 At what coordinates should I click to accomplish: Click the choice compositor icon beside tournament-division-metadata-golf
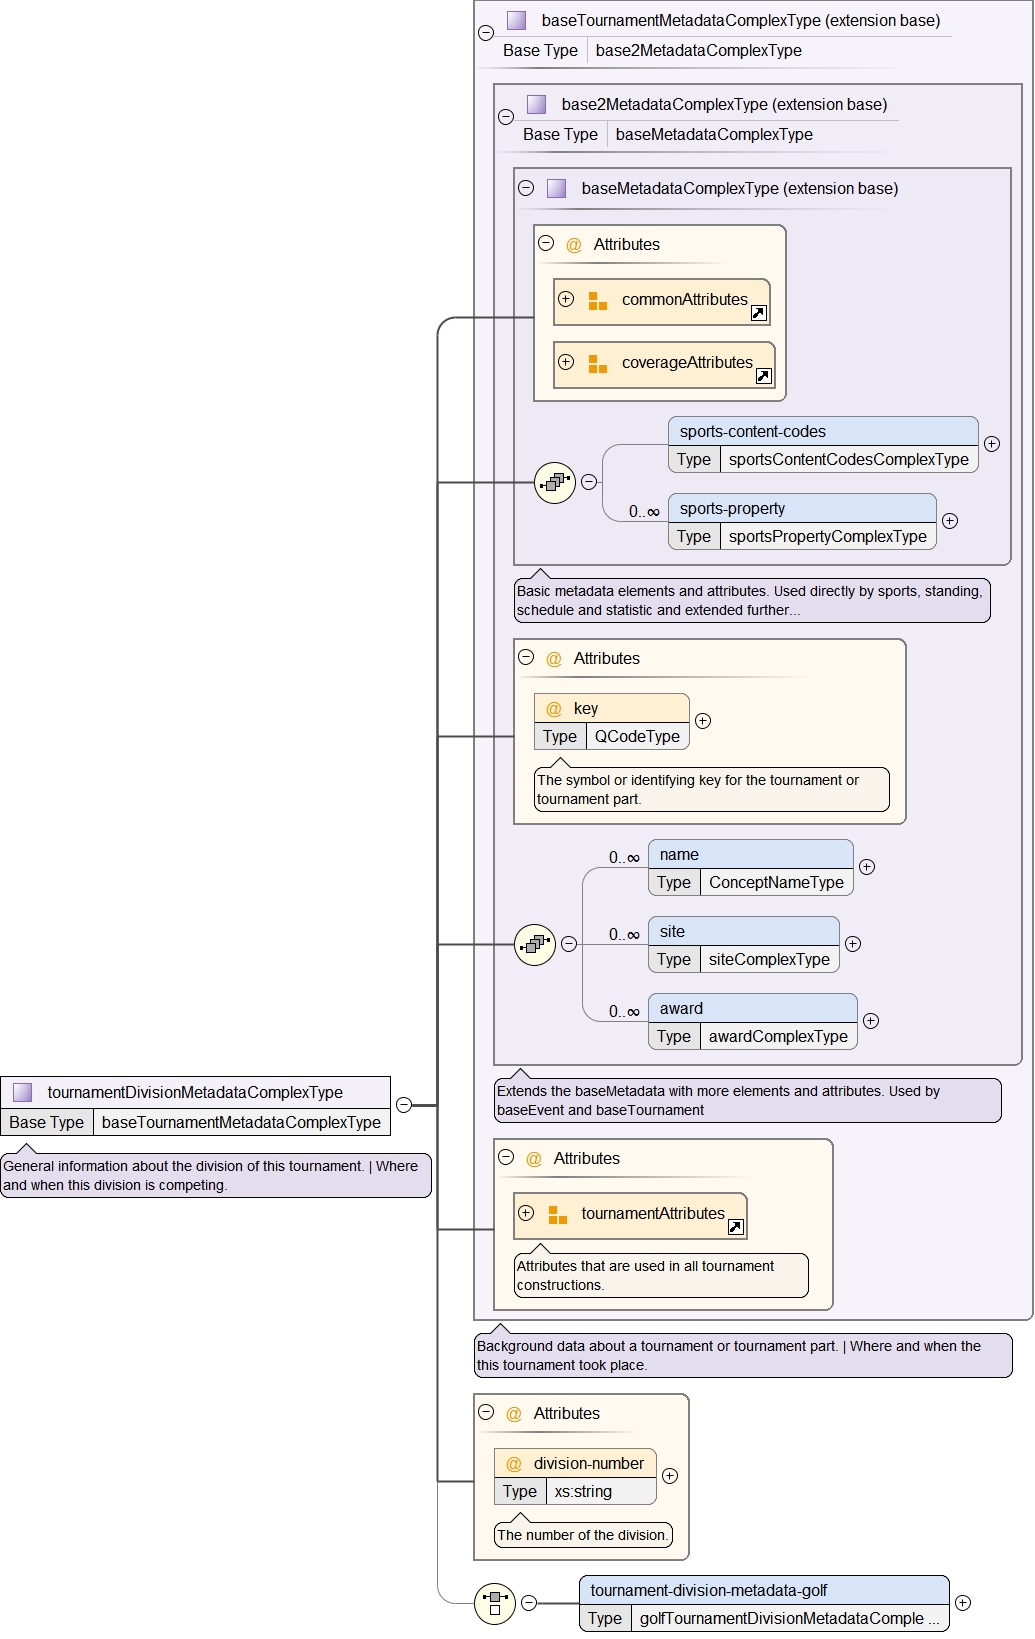click(495, 1603)
